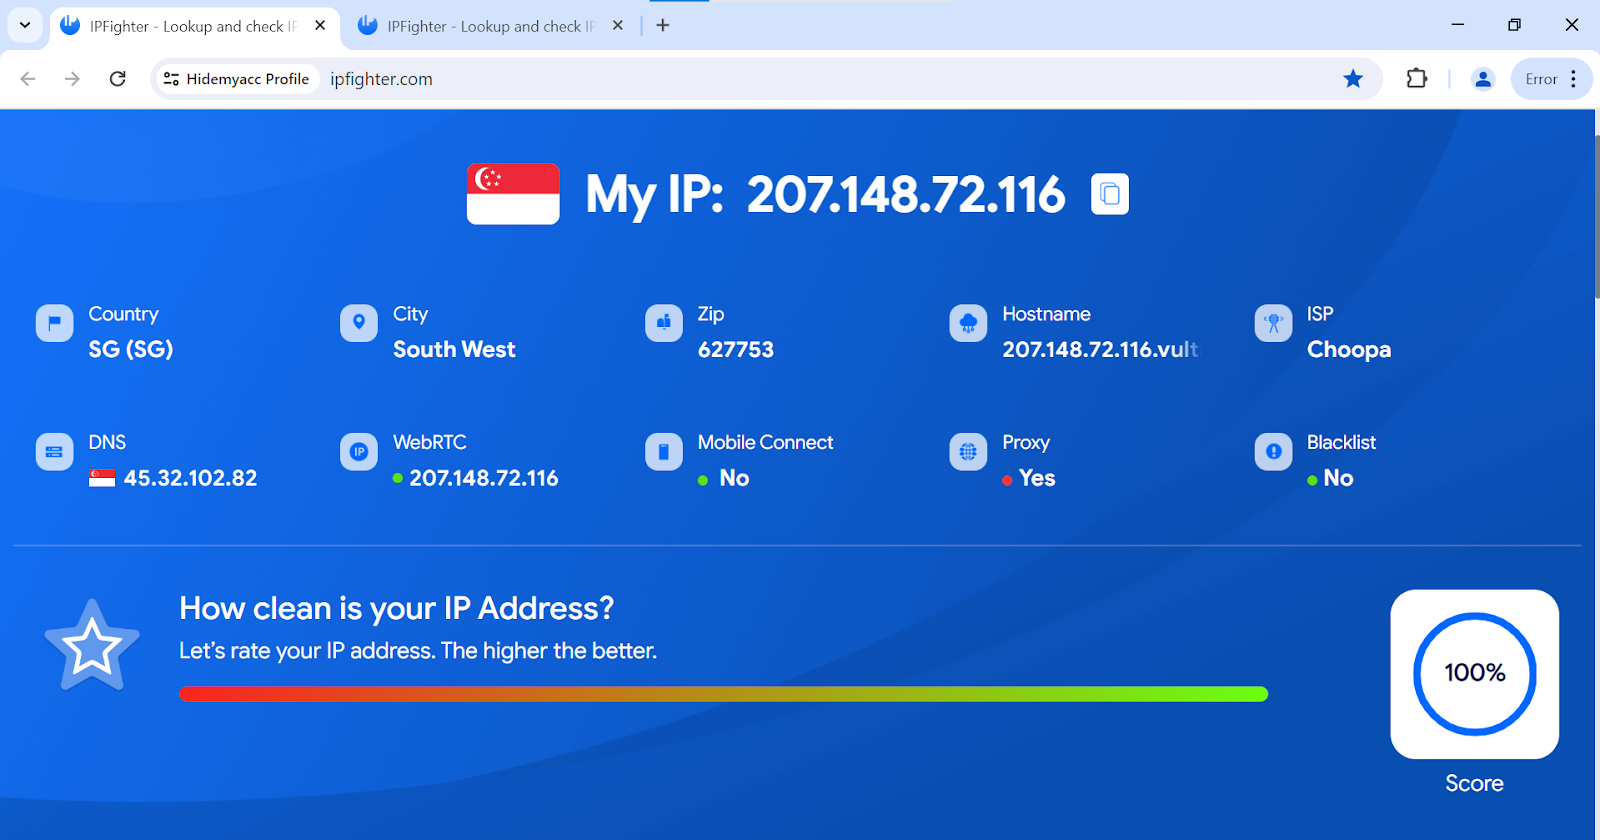The width and height of the screenshot is (1600, 840).
Task: Click the 100% score circle
Action: coord(1475,674)
